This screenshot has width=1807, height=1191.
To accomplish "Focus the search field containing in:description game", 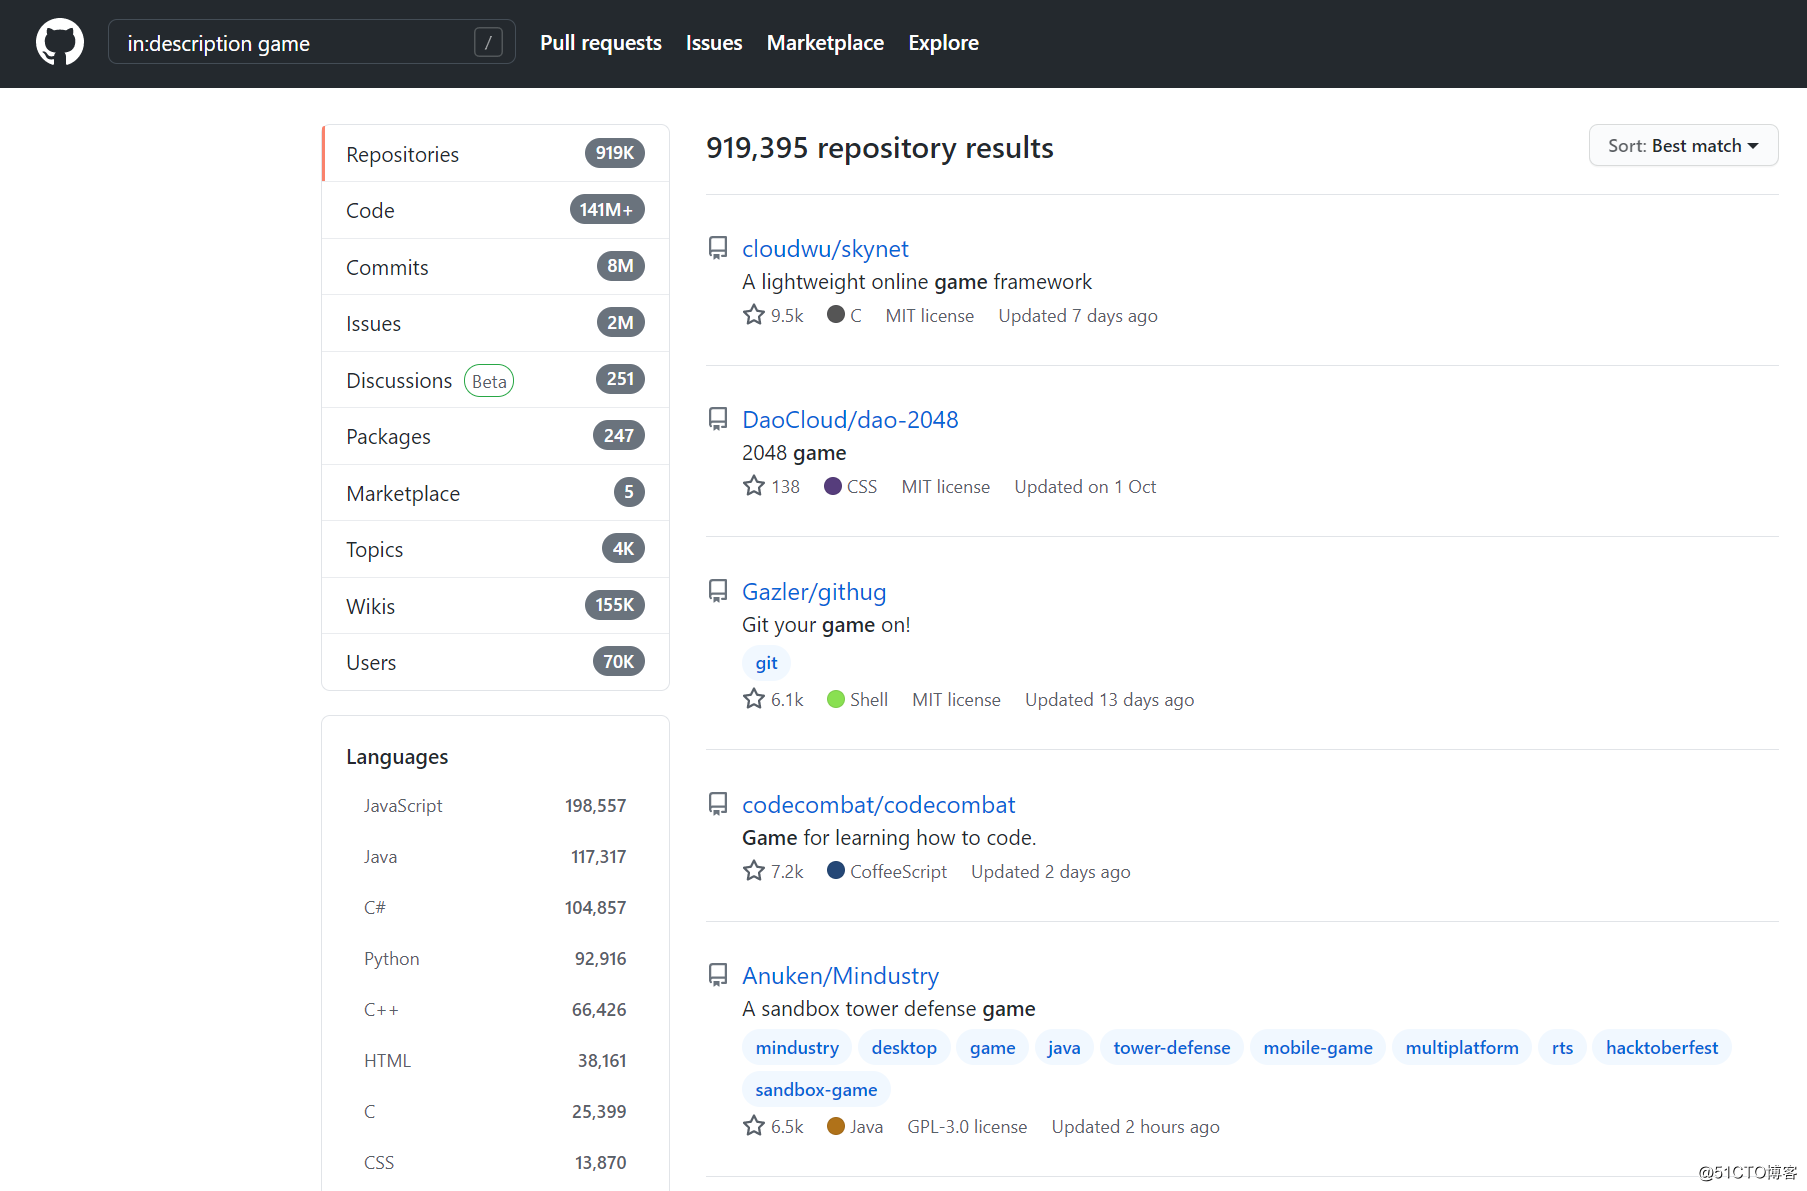I will point(311,42).
